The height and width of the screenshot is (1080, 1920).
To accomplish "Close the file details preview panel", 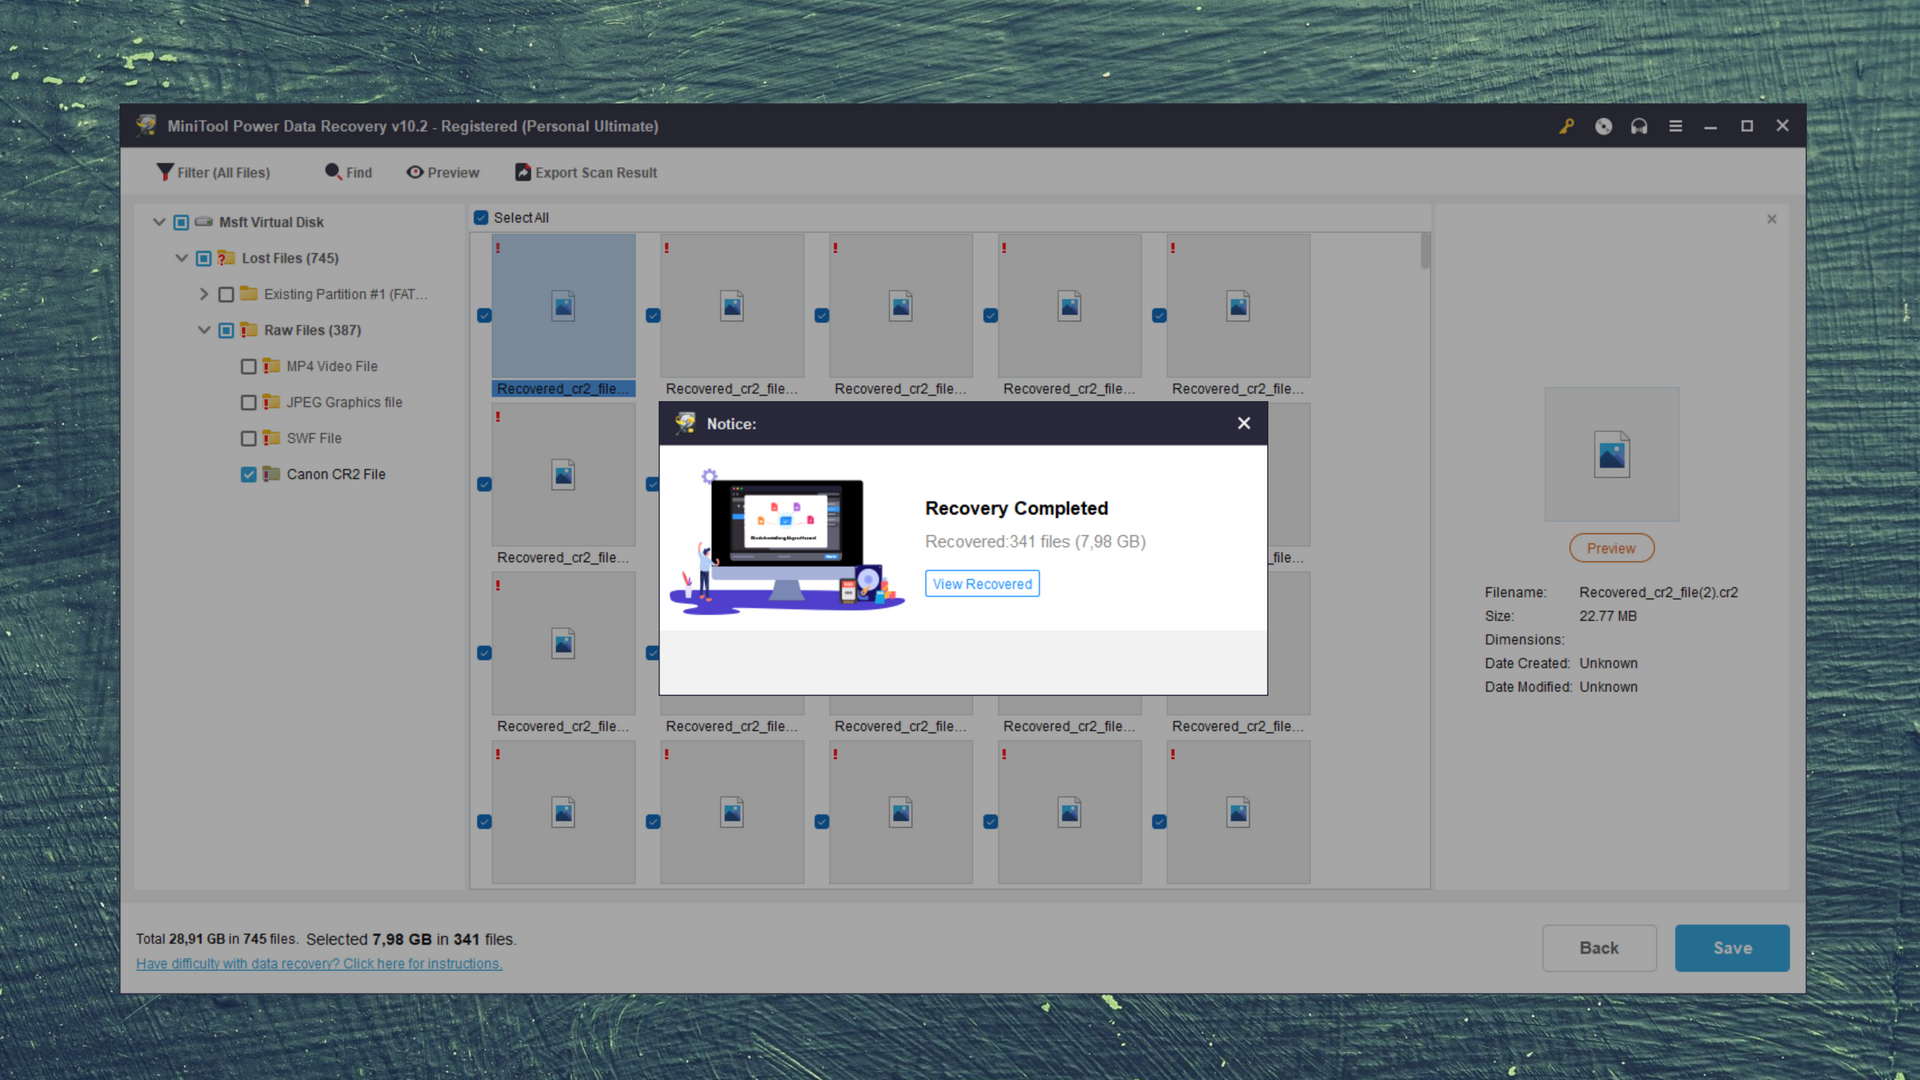I will tap(1771, 219).
